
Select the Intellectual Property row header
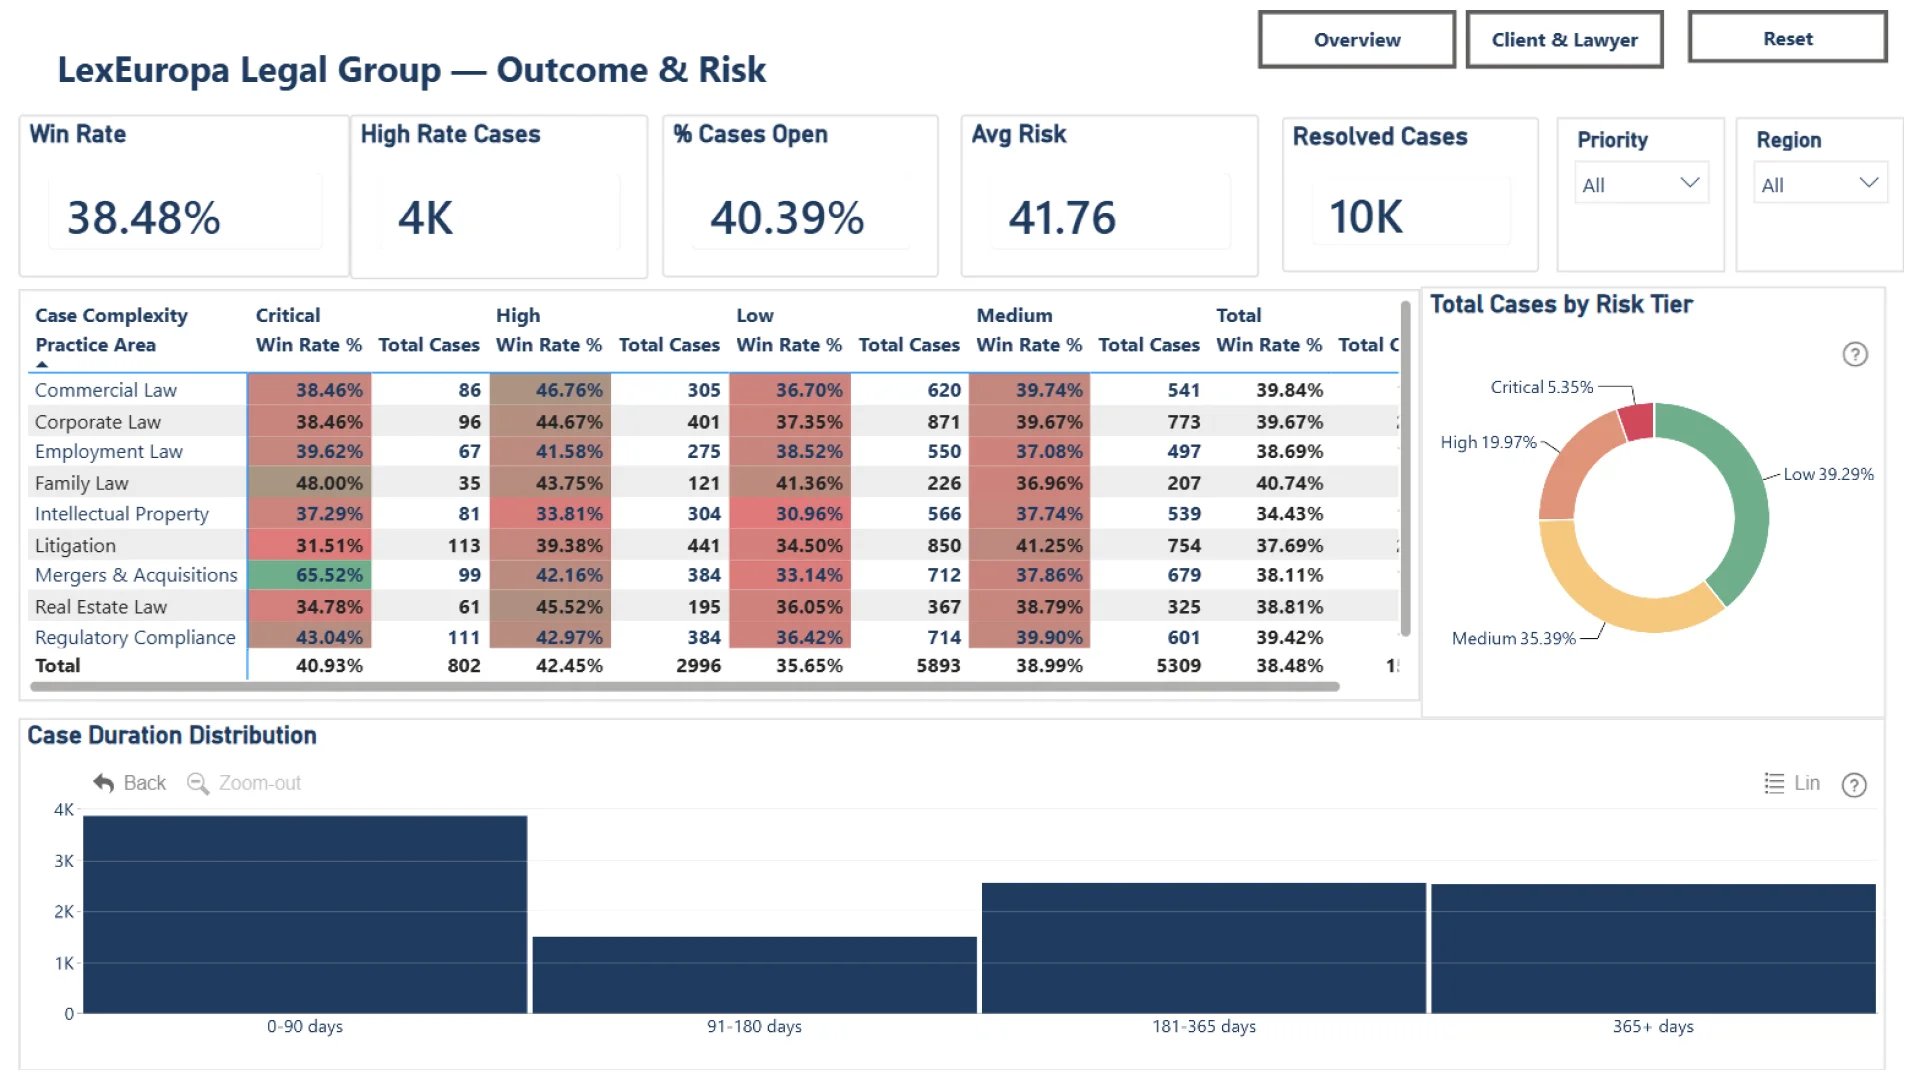click(122, 514)
